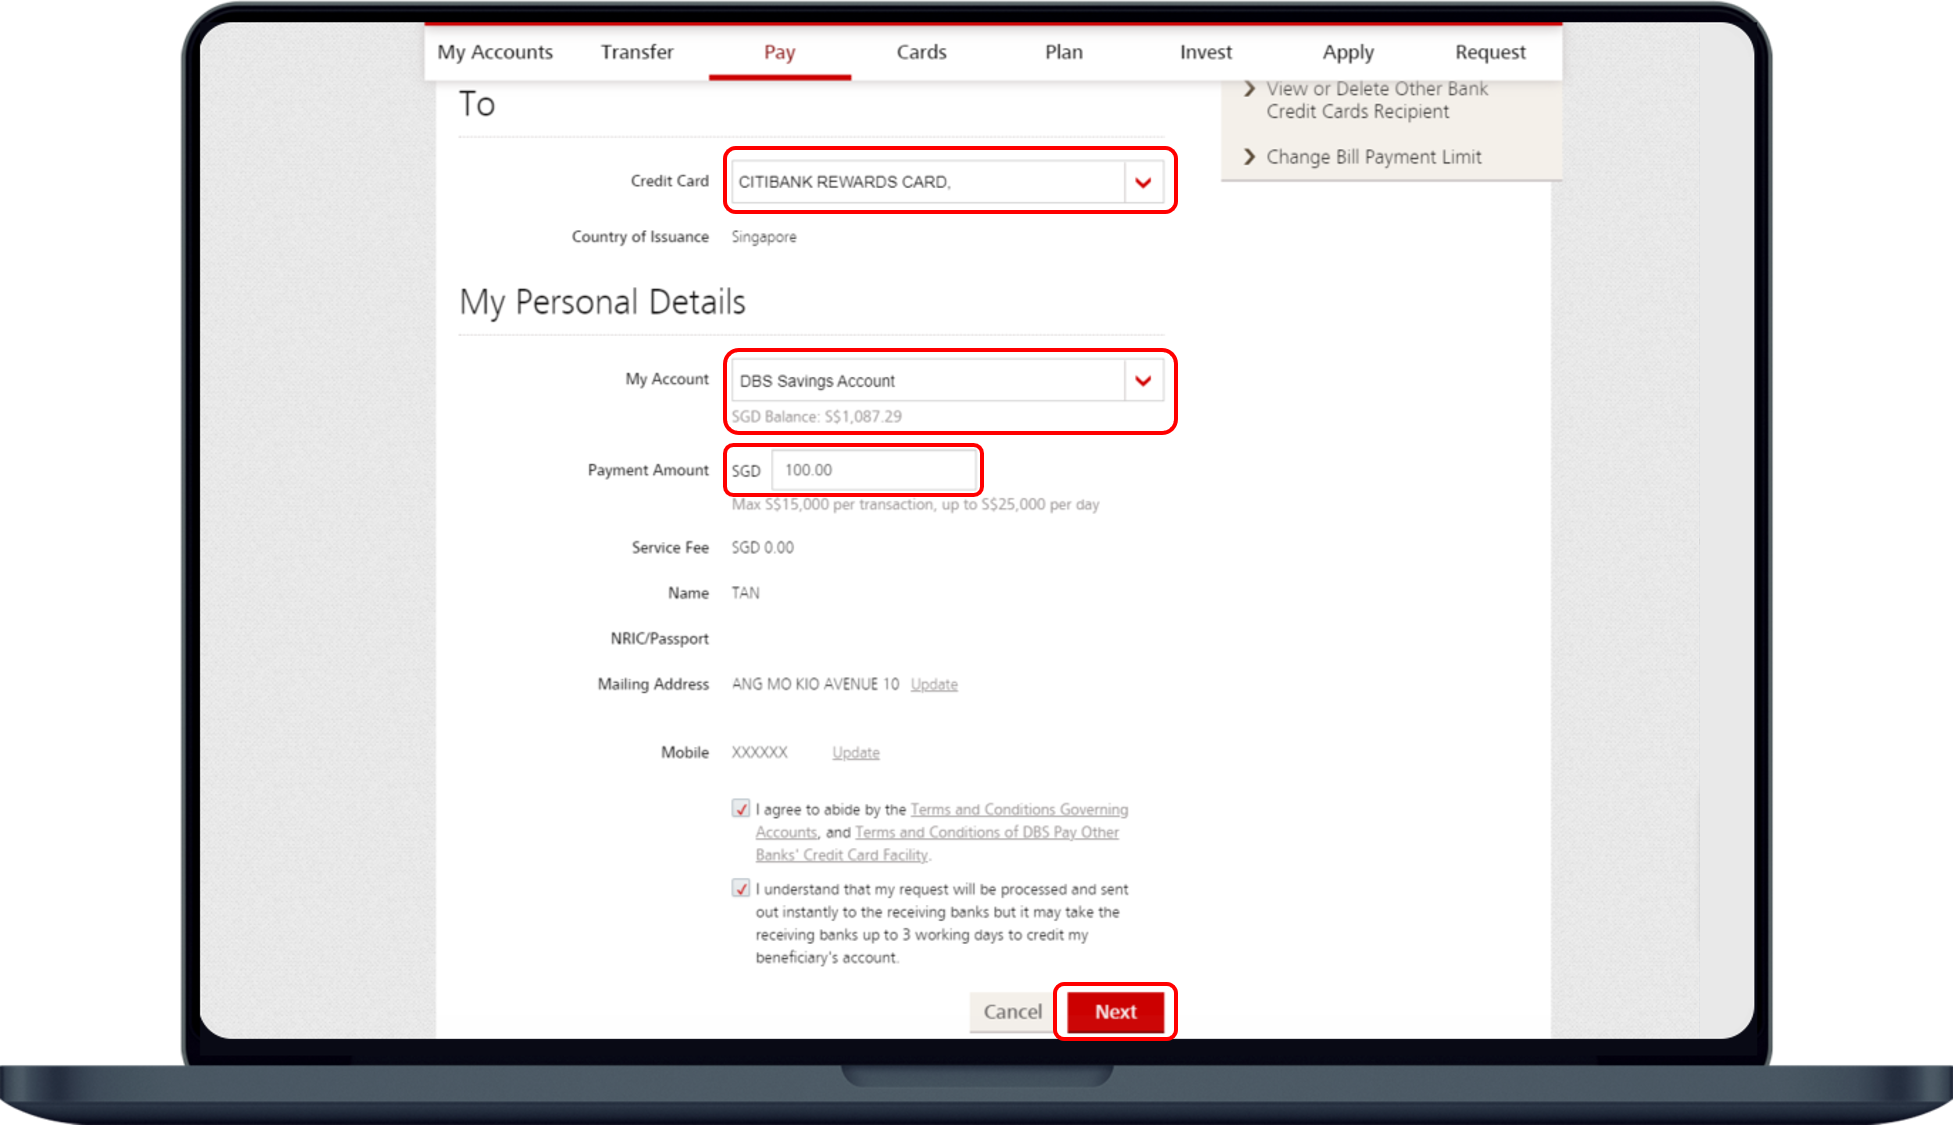Open DBS Pay Other Banks' Credit Card Facility terms
Screen dimensions: 1953x1125
(x=987, y=832)
